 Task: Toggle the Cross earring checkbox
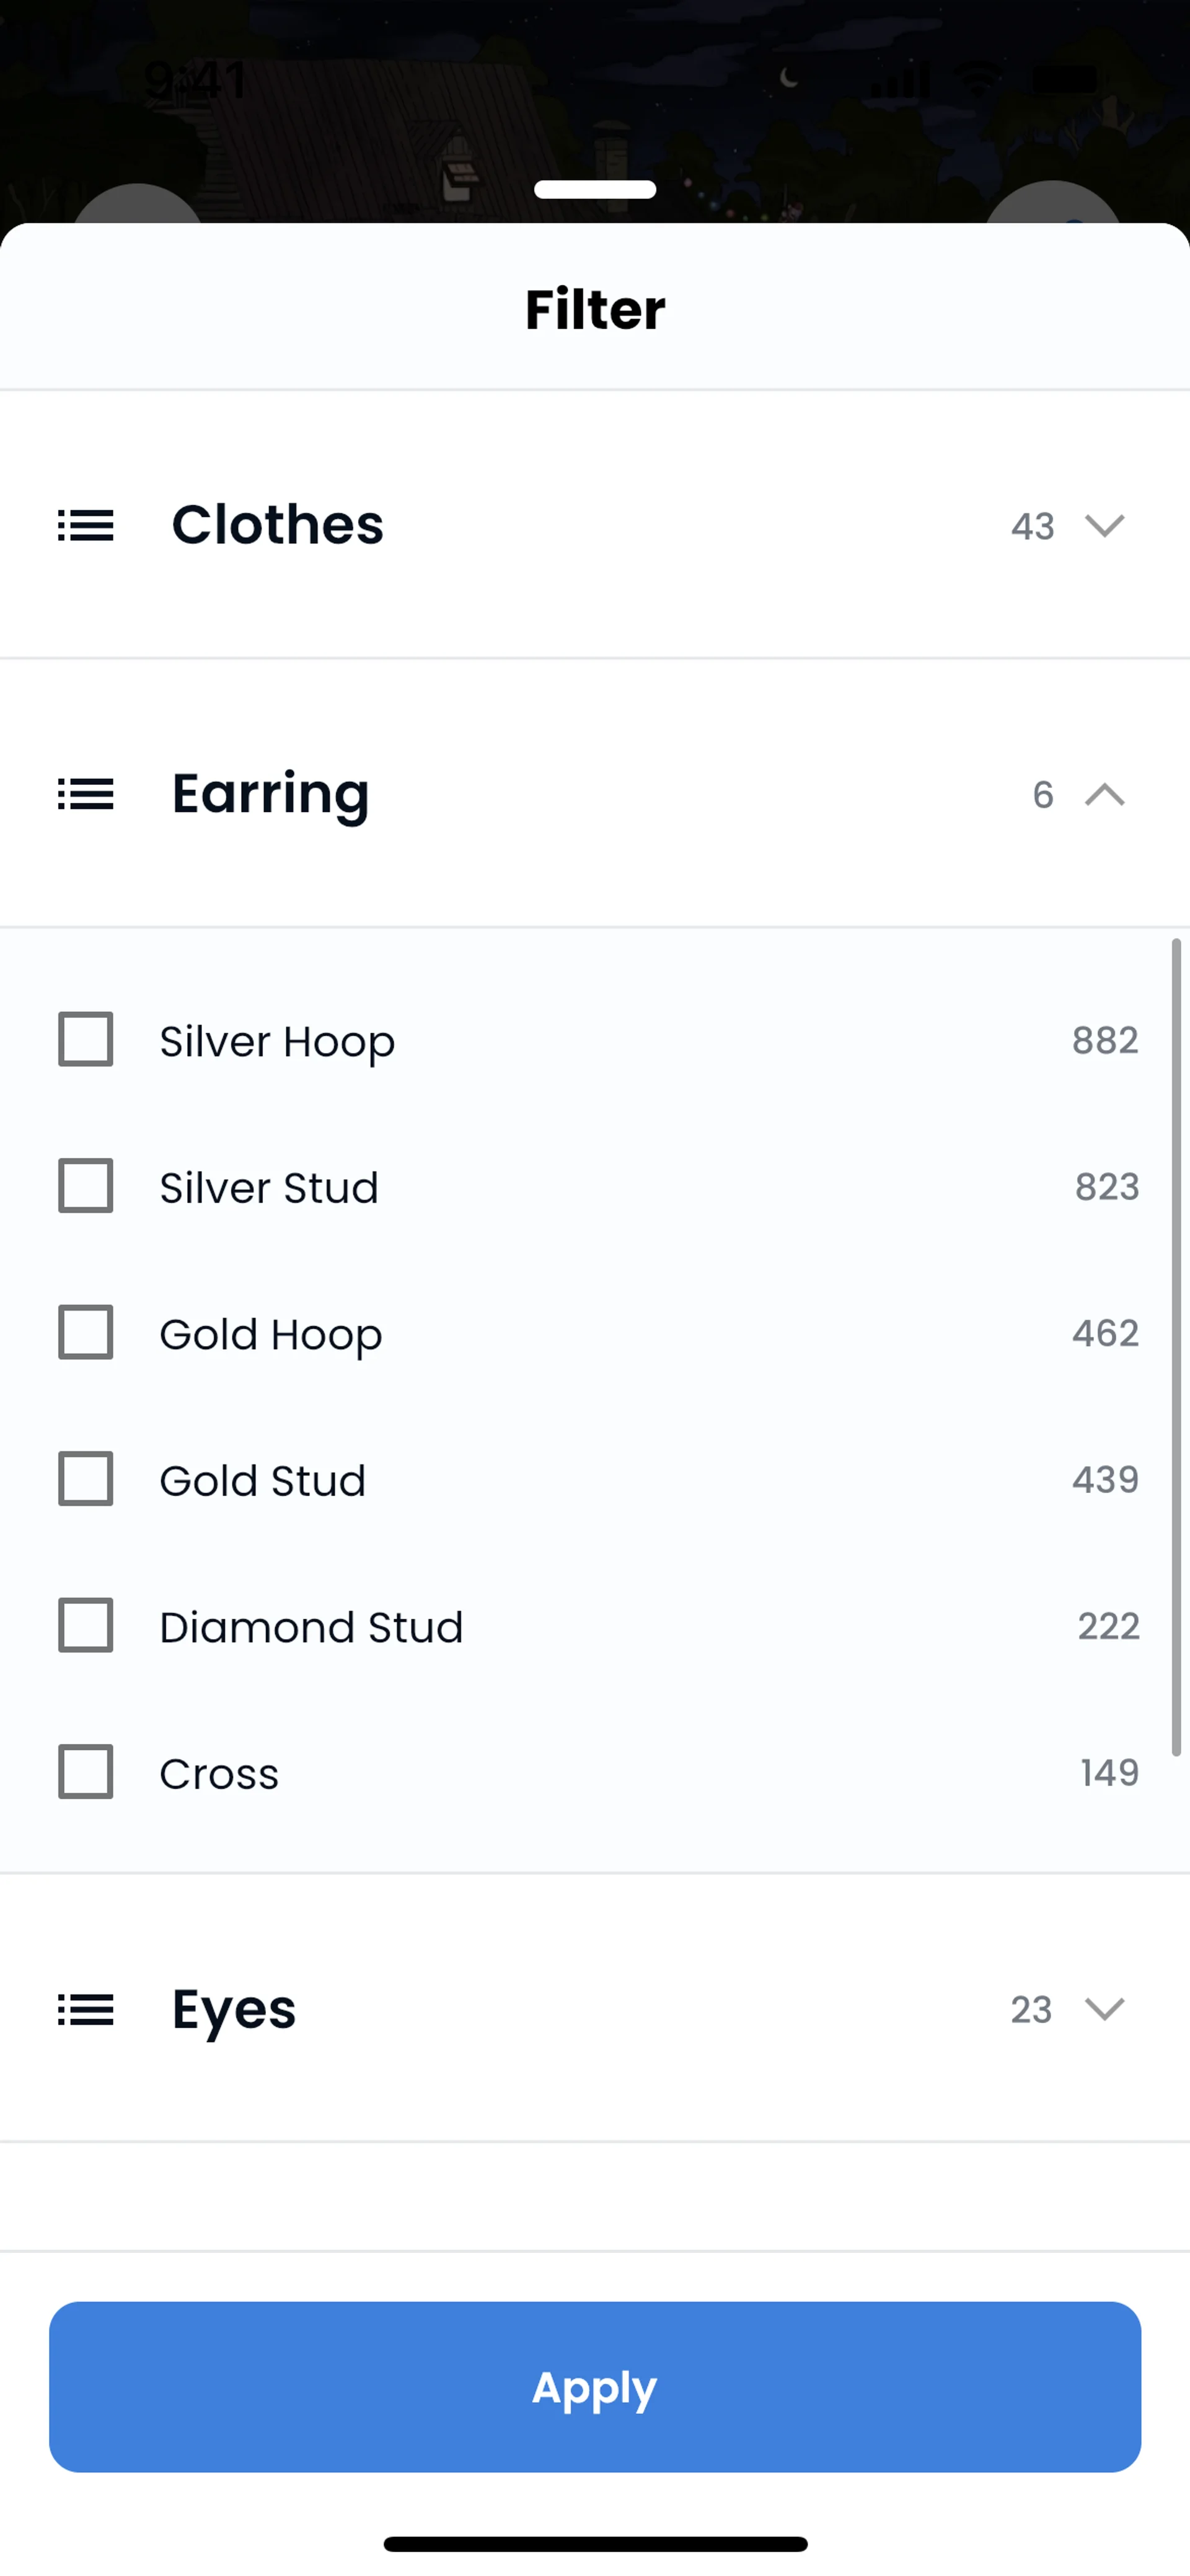coord(85,1772)
